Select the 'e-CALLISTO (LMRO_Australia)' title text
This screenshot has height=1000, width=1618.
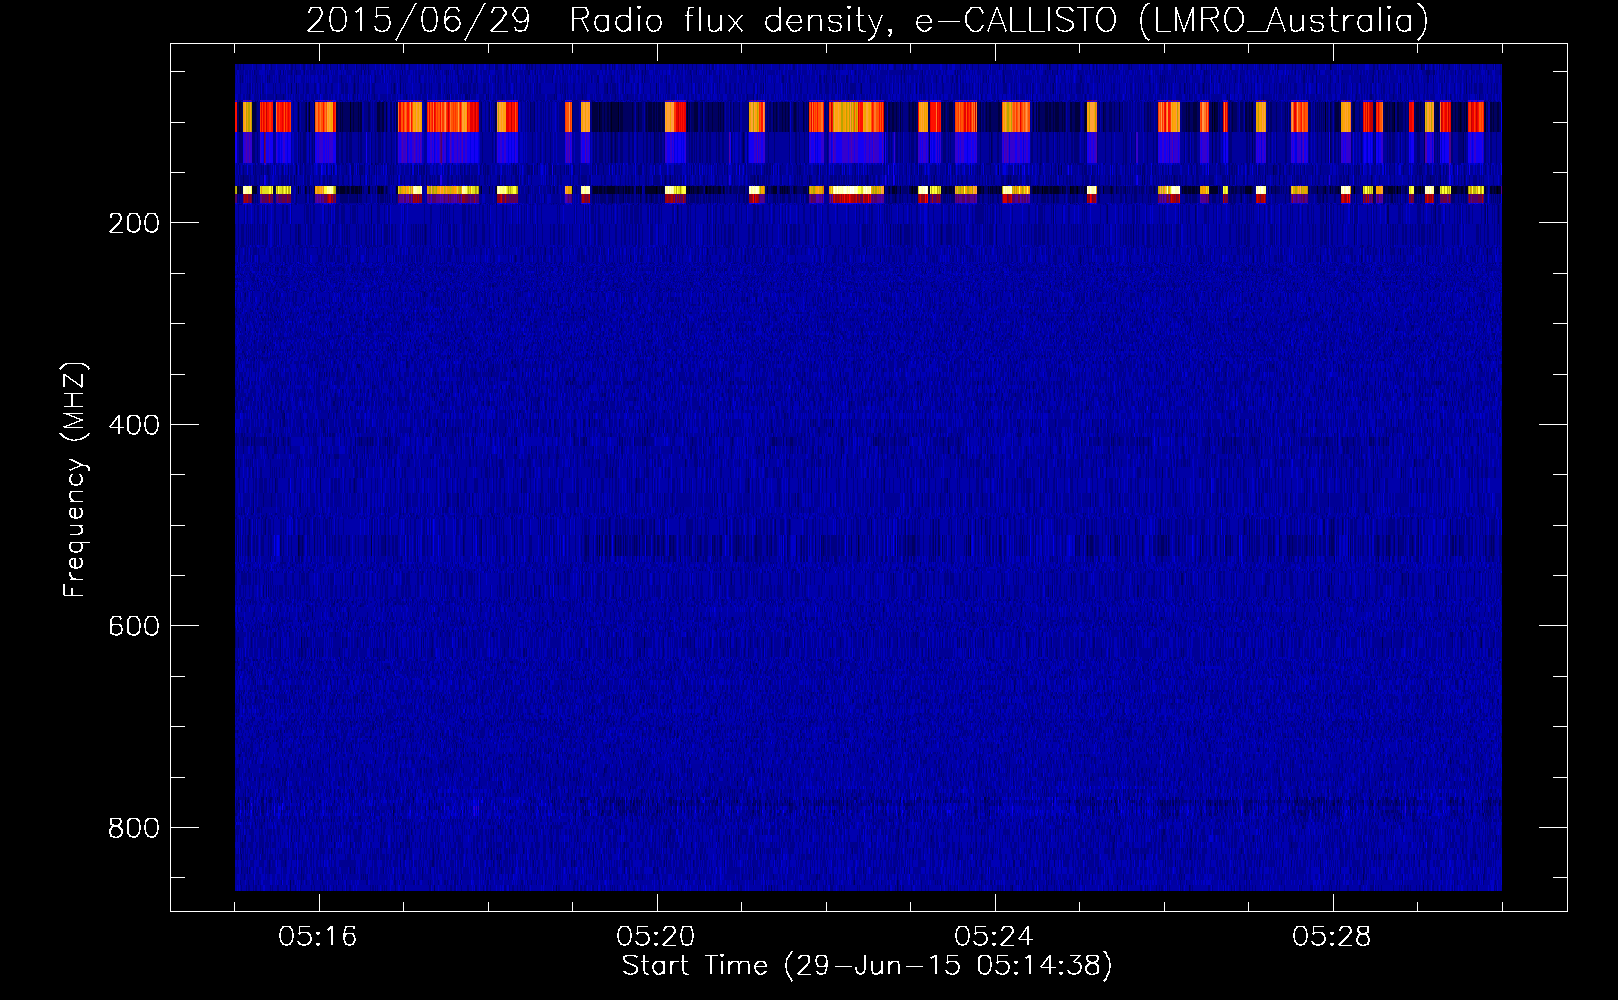click(x=1173, y=21)
